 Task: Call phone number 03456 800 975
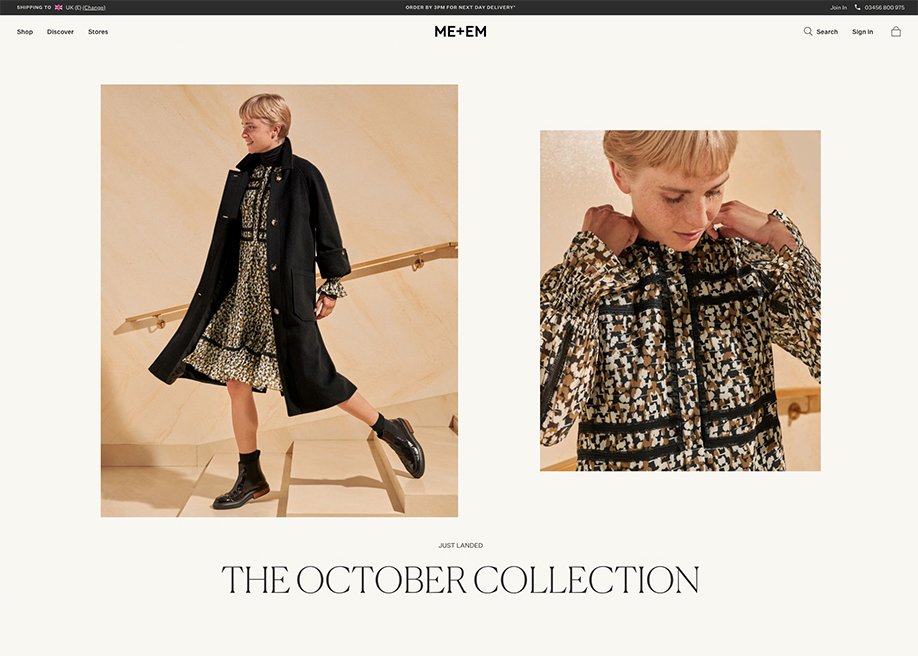tap(885, 8)
